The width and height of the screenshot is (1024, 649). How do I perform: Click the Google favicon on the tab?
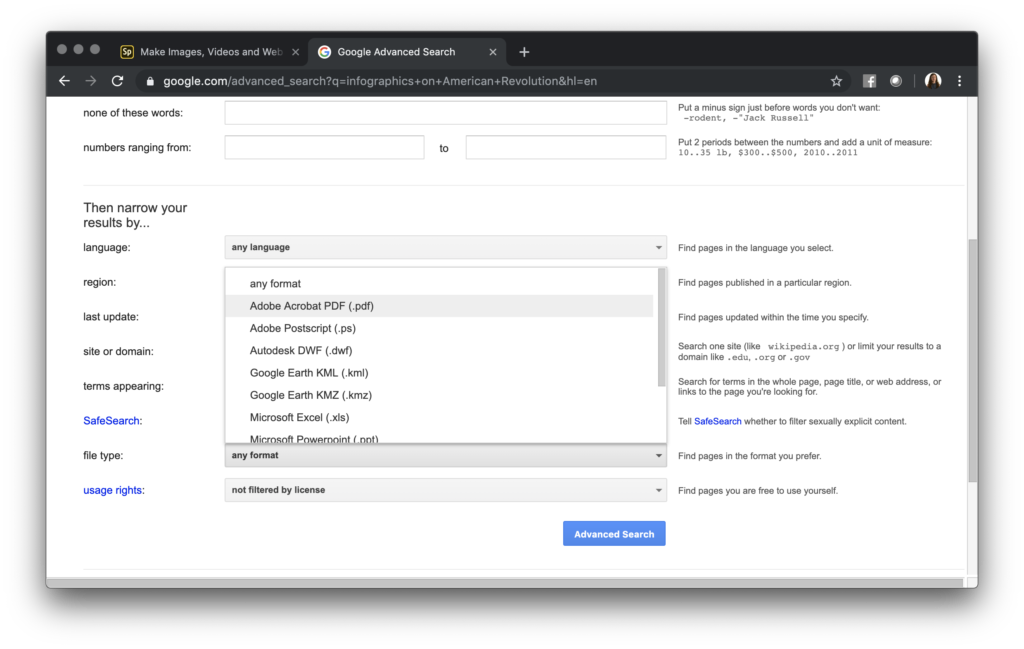pyautogui.click(x=324, y=52)
